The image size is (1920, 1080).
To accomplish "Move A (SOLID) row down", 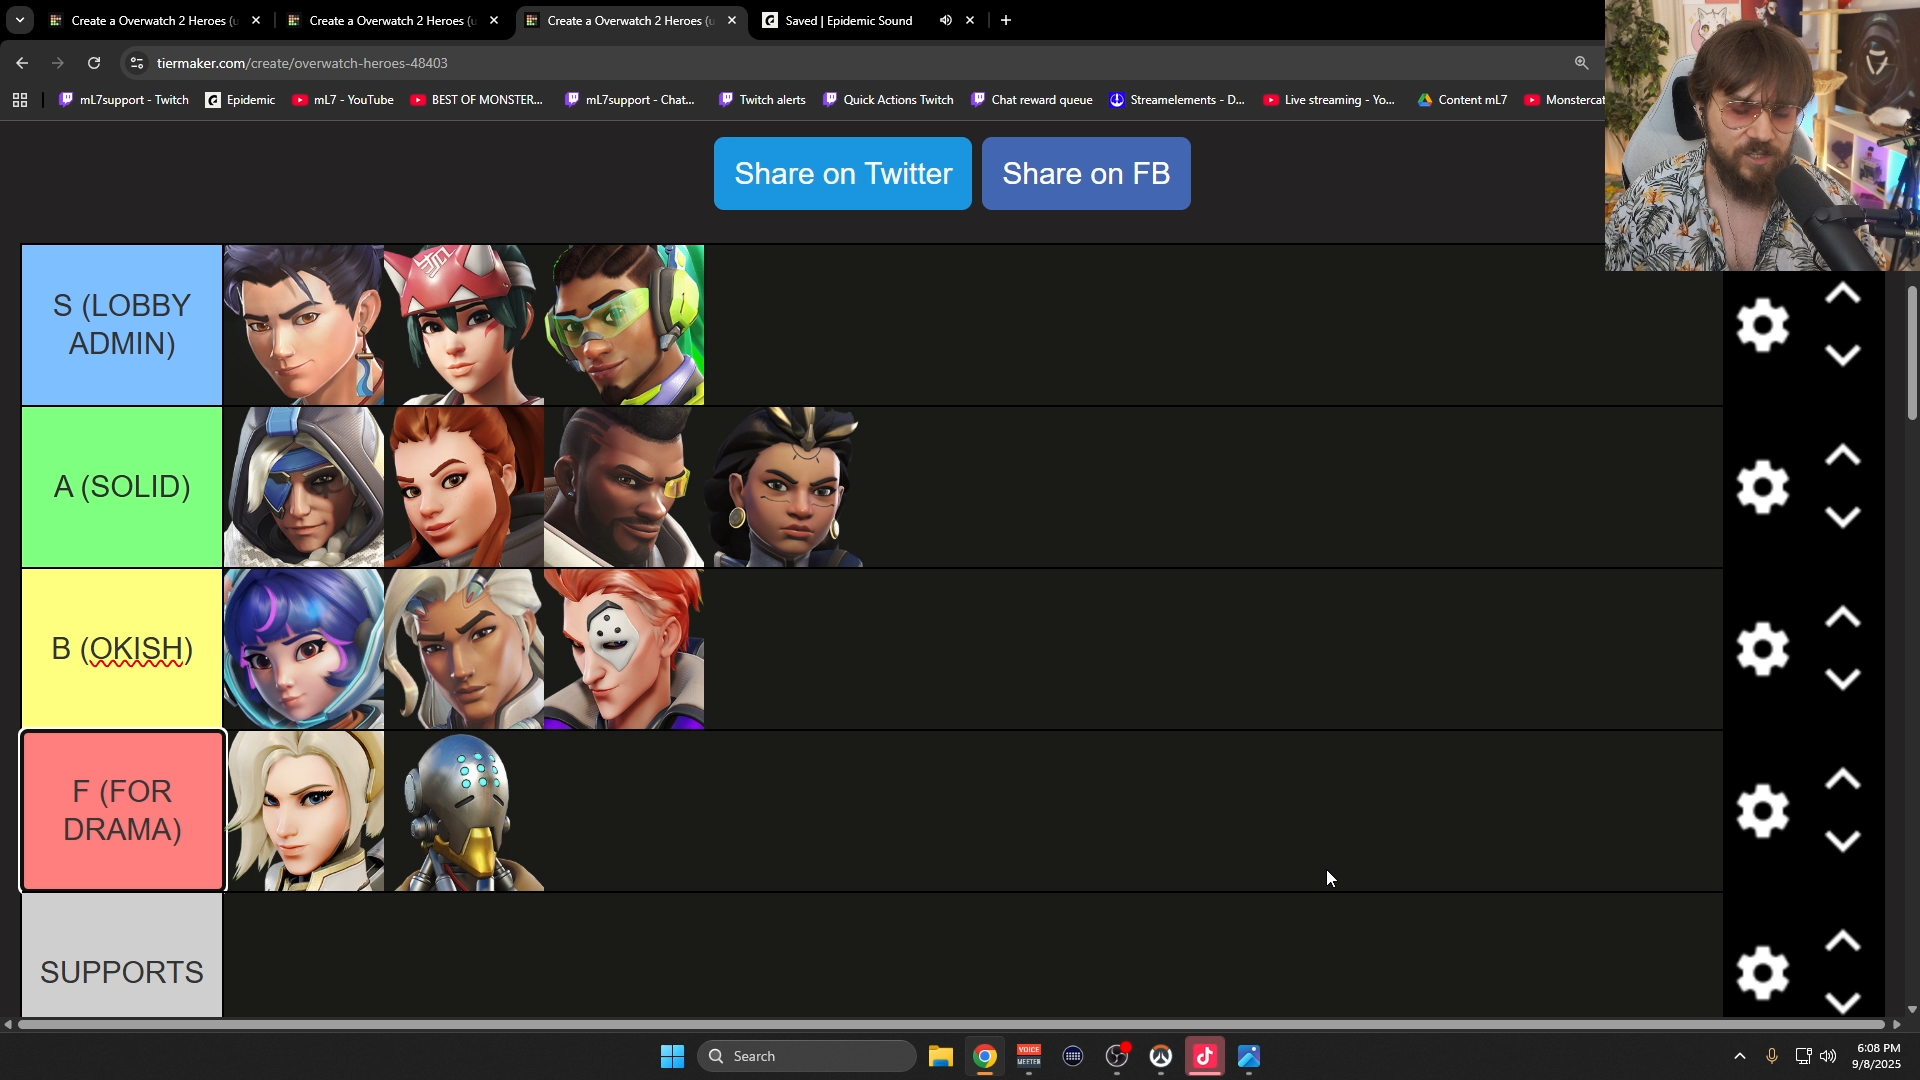I will coord(1842,518).
